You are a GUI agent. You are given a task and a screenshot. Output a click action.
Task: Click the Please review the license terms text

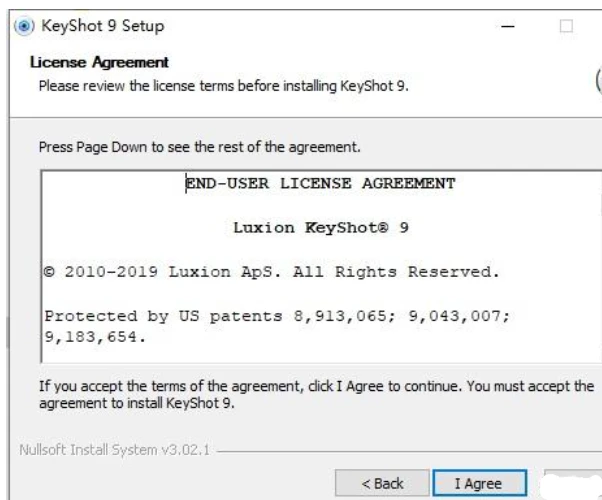pos(223,86)
